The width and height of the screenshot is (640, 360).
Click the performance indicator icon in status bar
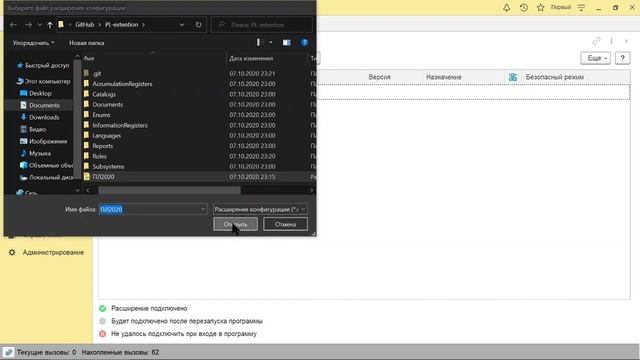(8, 352)
